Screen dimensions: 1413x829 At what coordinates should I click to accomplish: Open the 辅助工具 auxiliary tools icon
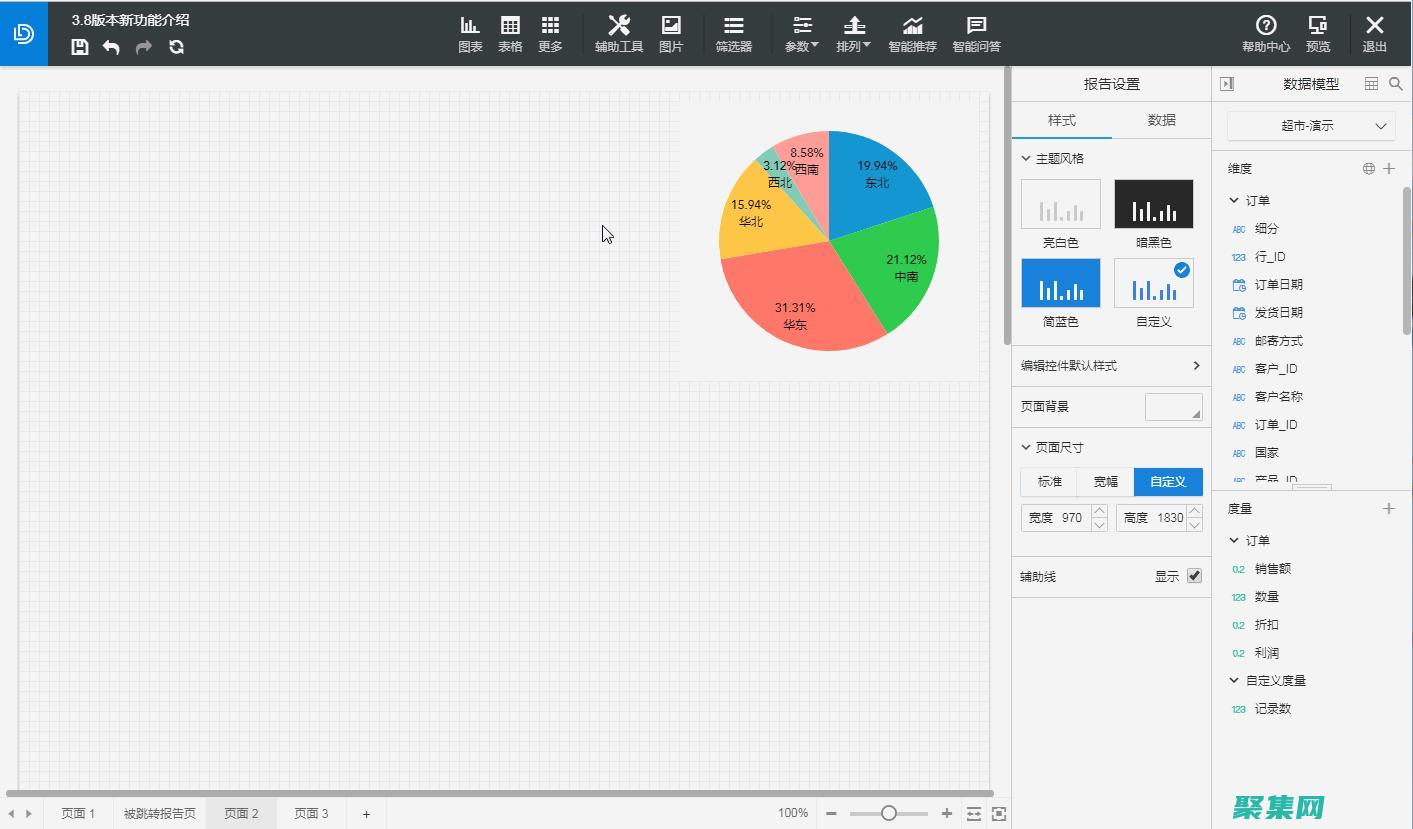[619, 33]
